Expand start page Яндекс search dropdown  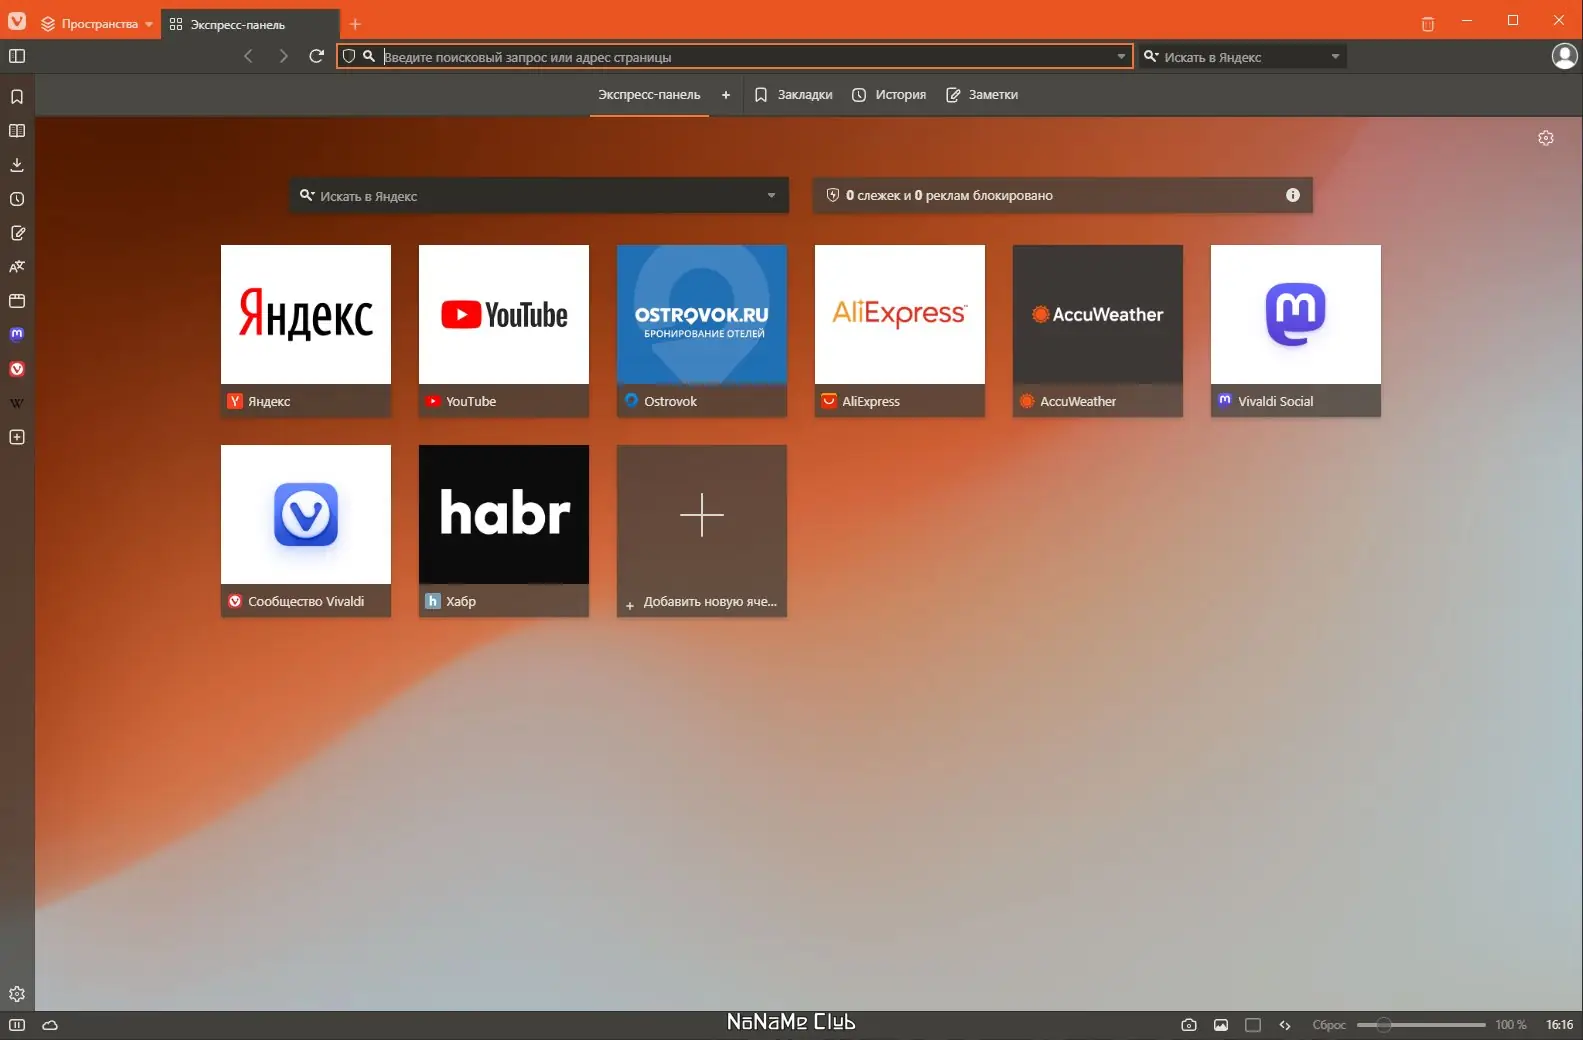pos(771,196)
